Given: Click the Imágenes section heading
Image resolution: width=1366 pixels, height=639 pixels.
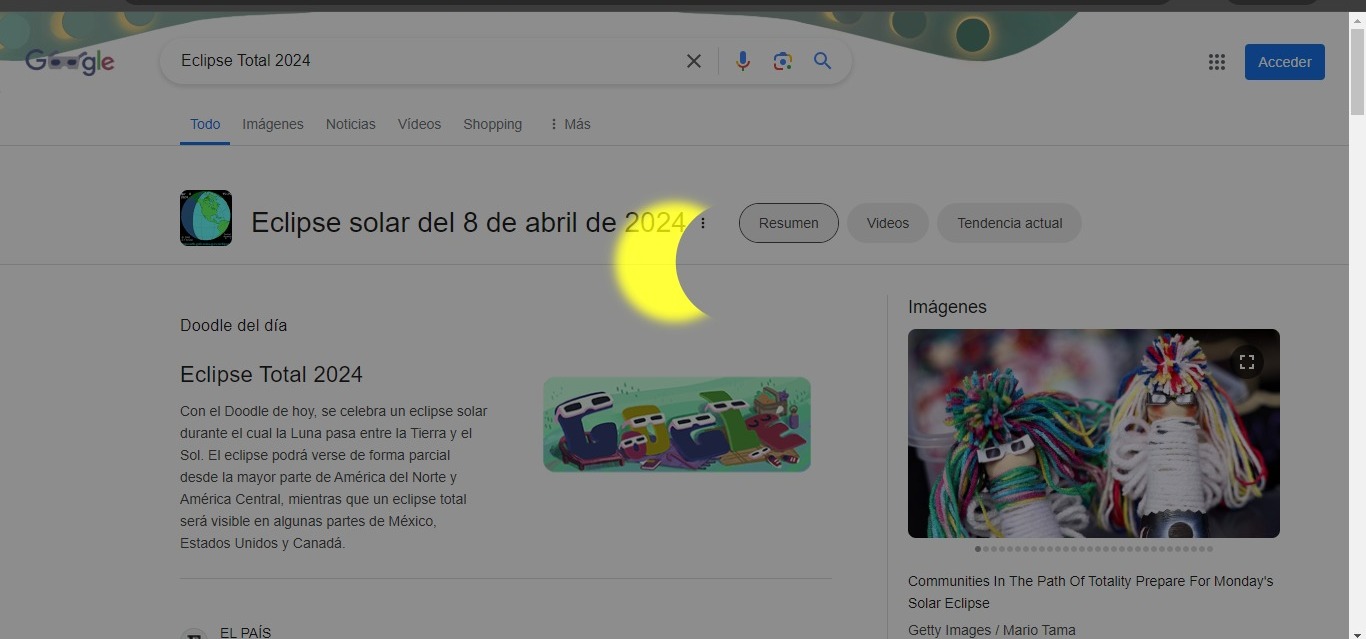Looking at the screenshot, I should coord(947,307).
